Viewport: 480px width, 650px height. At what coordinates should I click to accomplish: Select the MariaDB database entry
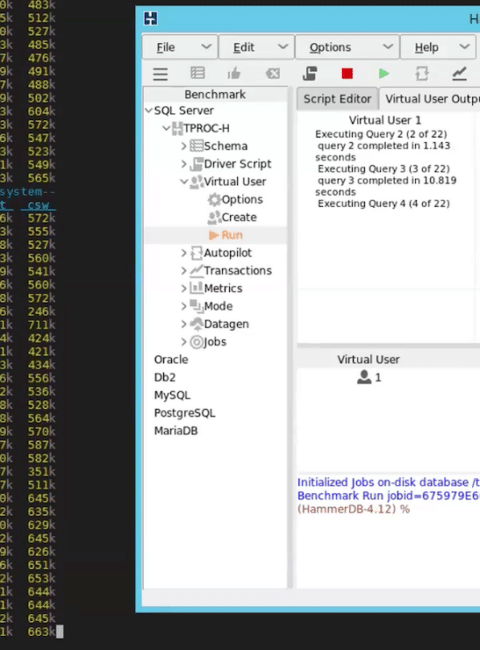click(176, 431)
